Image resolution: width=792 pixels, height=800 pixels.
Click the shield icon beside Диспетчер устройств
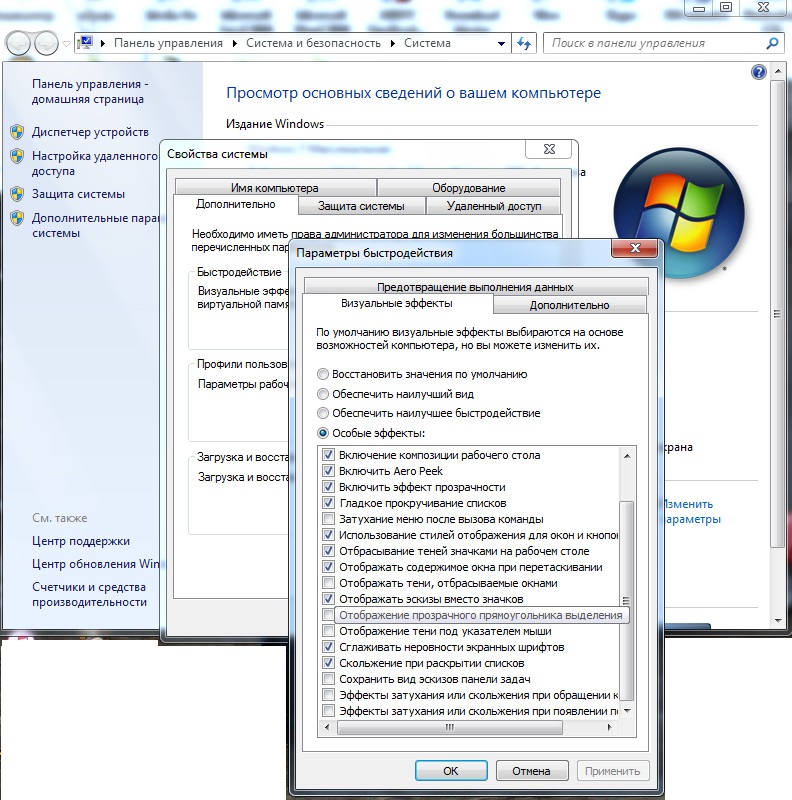16,132
